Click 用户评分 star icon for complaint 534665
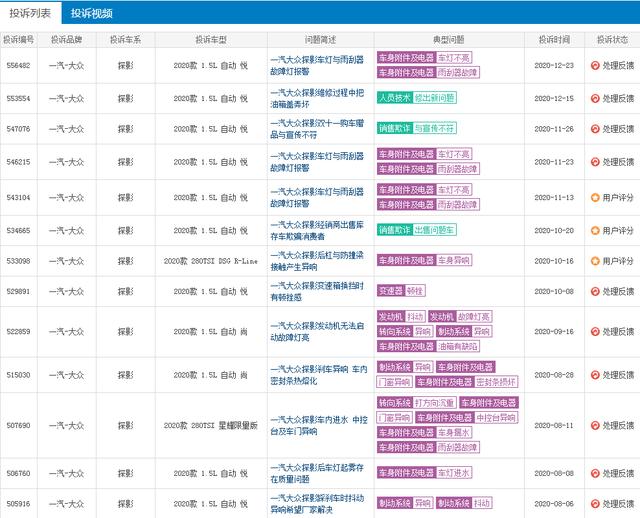This screenshot has width=640, height=518. (x=595, y=231)
